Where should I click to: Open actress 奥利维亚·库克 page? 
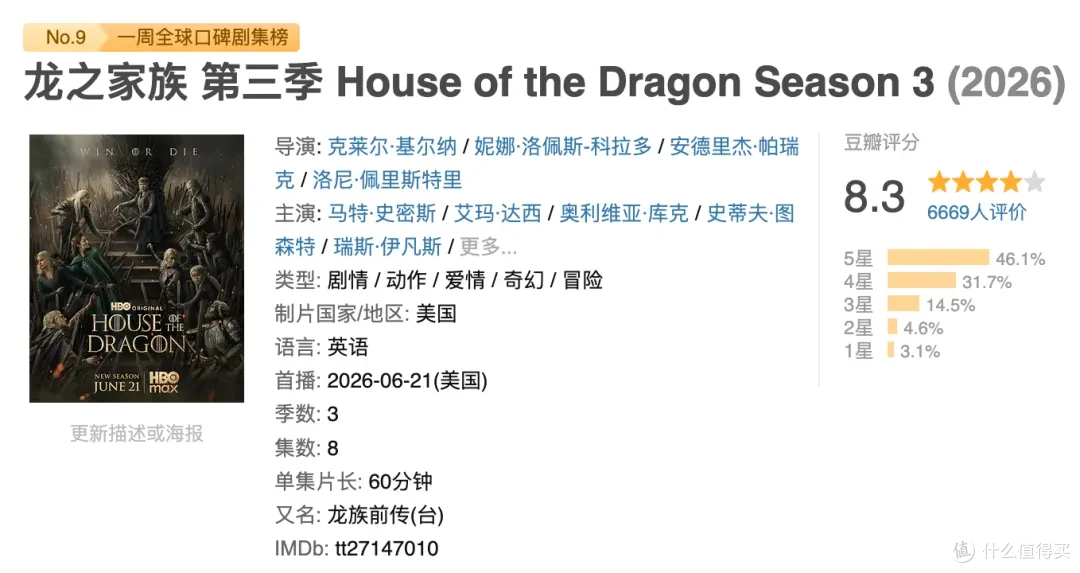tap(624, 213)
